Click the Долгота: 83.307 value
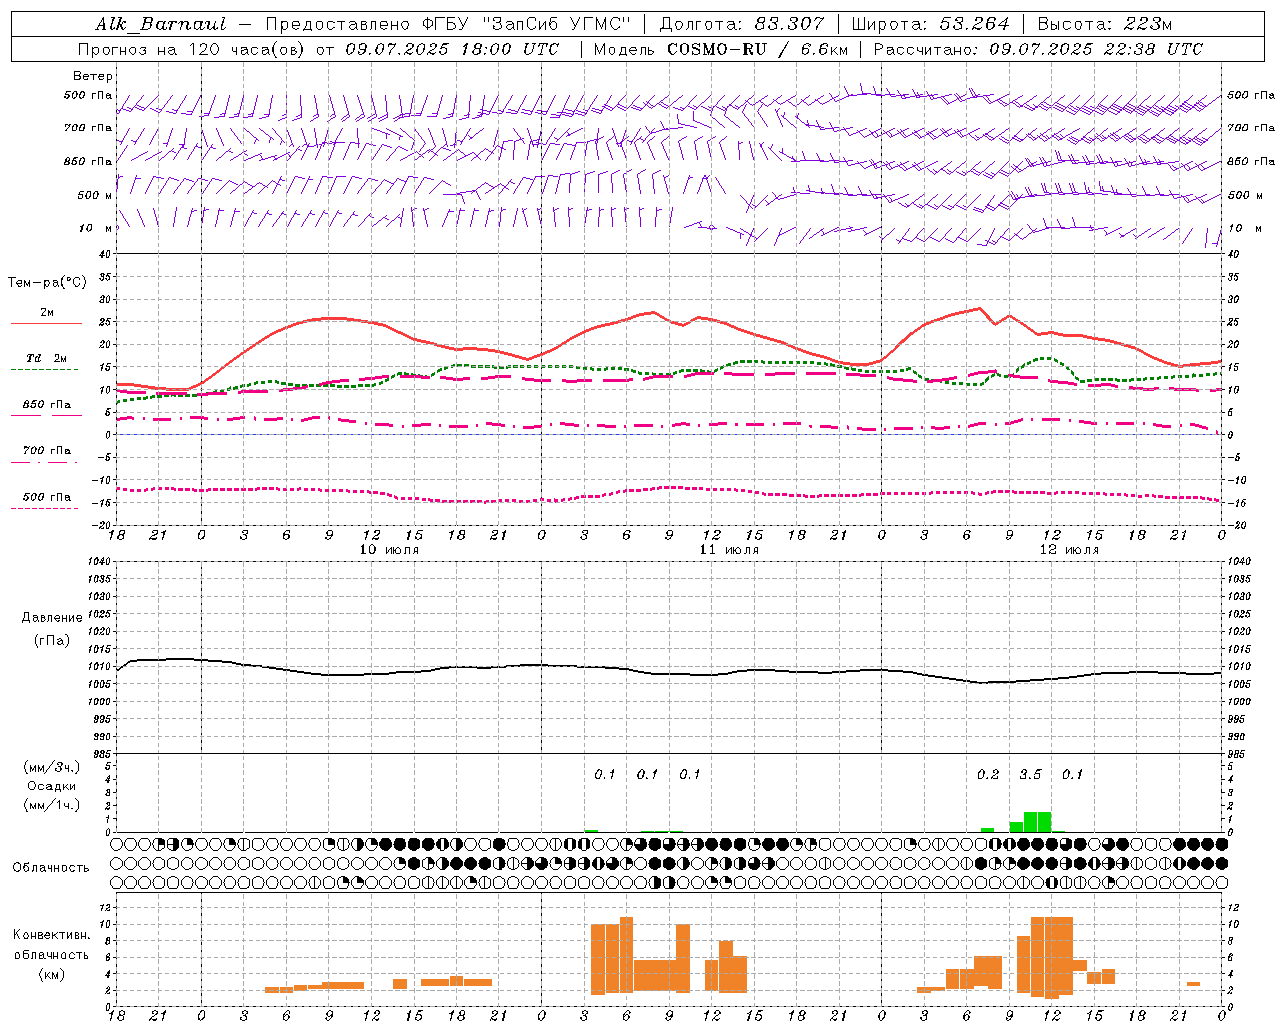1280x1024 pixels. pos(742,24)
